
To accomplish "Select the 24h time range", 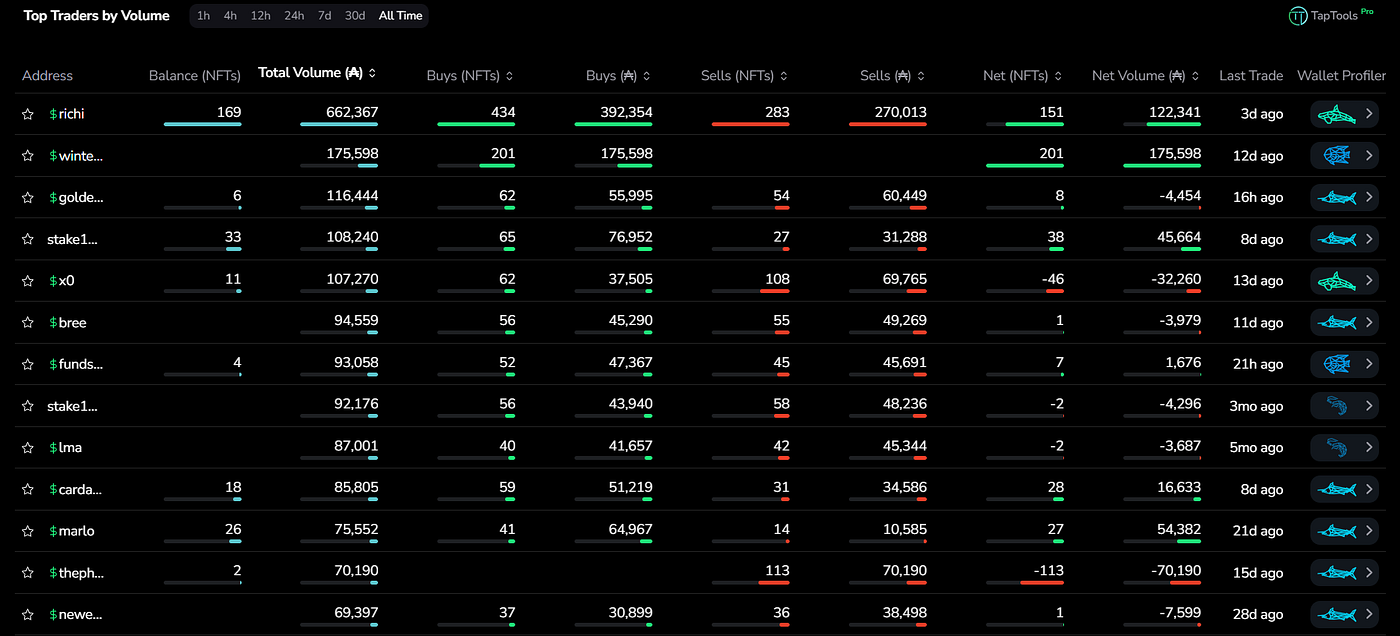I will pyautogui.click(x=294, y=16).
